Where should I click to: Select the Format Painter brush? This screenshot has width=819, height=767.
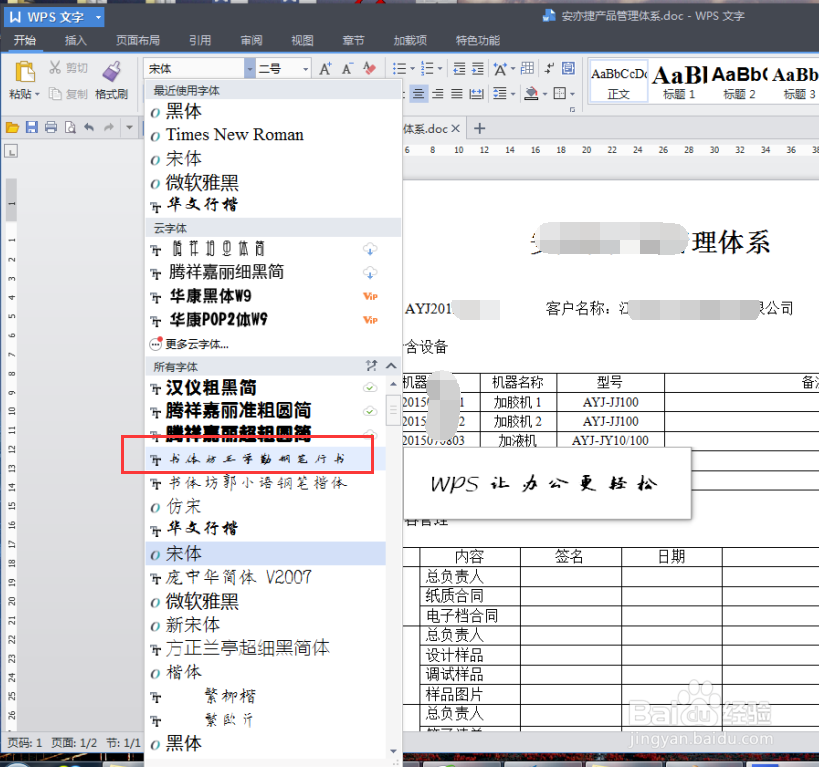[x=112, y=72]
